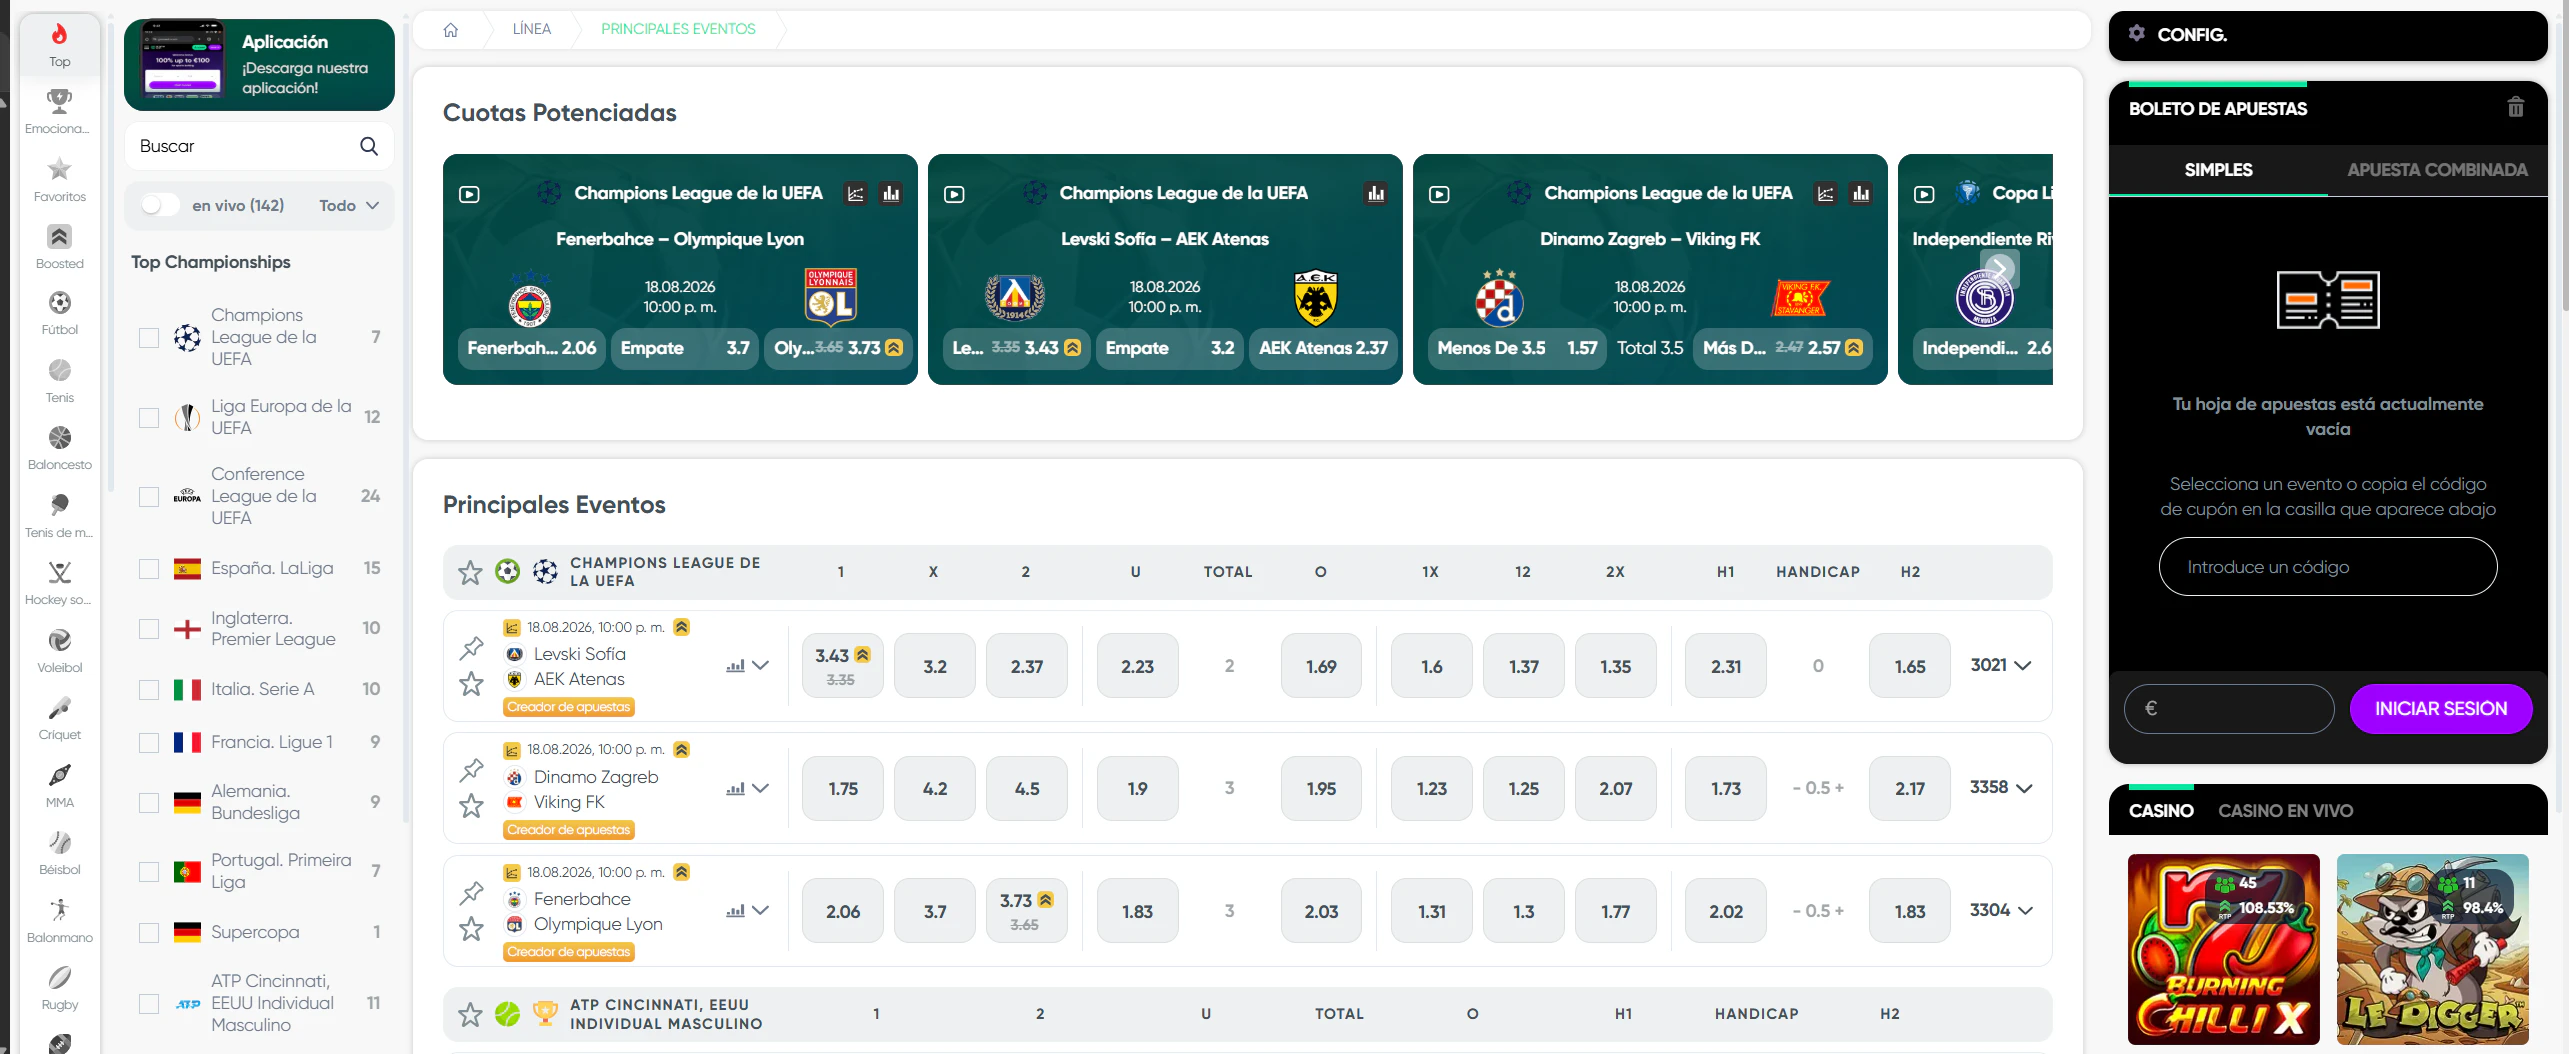Favorite the Dinamo Zagreb vs Viking FK match
Viewport: 2569px width, 1054px height.
tap(472, 806)
